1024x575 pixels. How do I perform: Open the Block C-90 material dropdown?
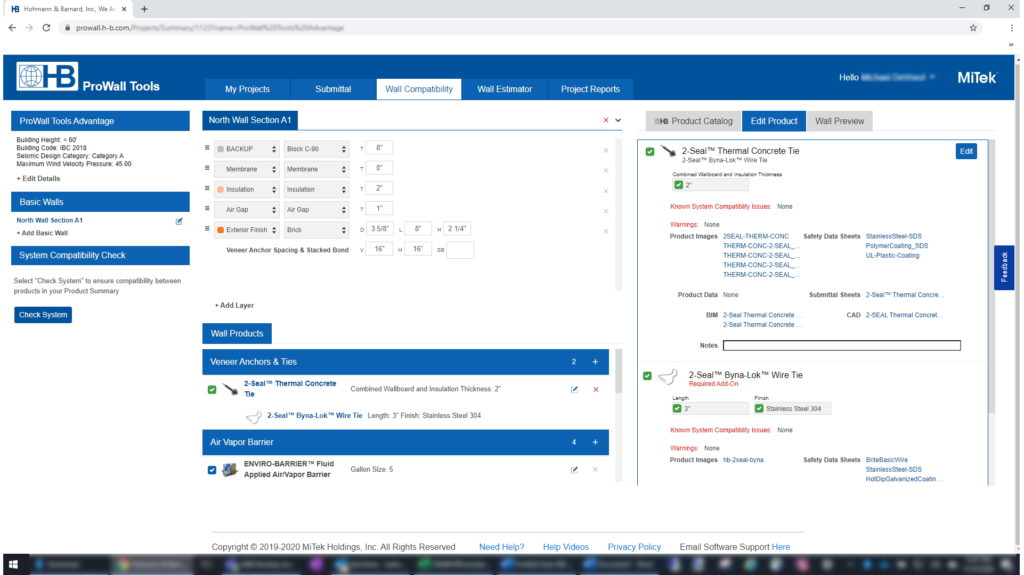tap(316, 149)
